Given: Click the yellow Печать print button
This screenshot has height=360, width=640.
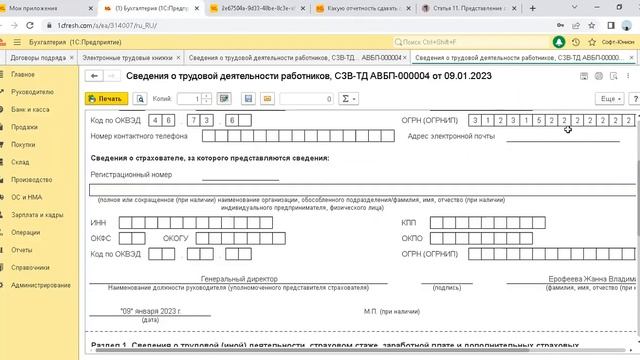Looking at the screenshot, I should point(106,99).
